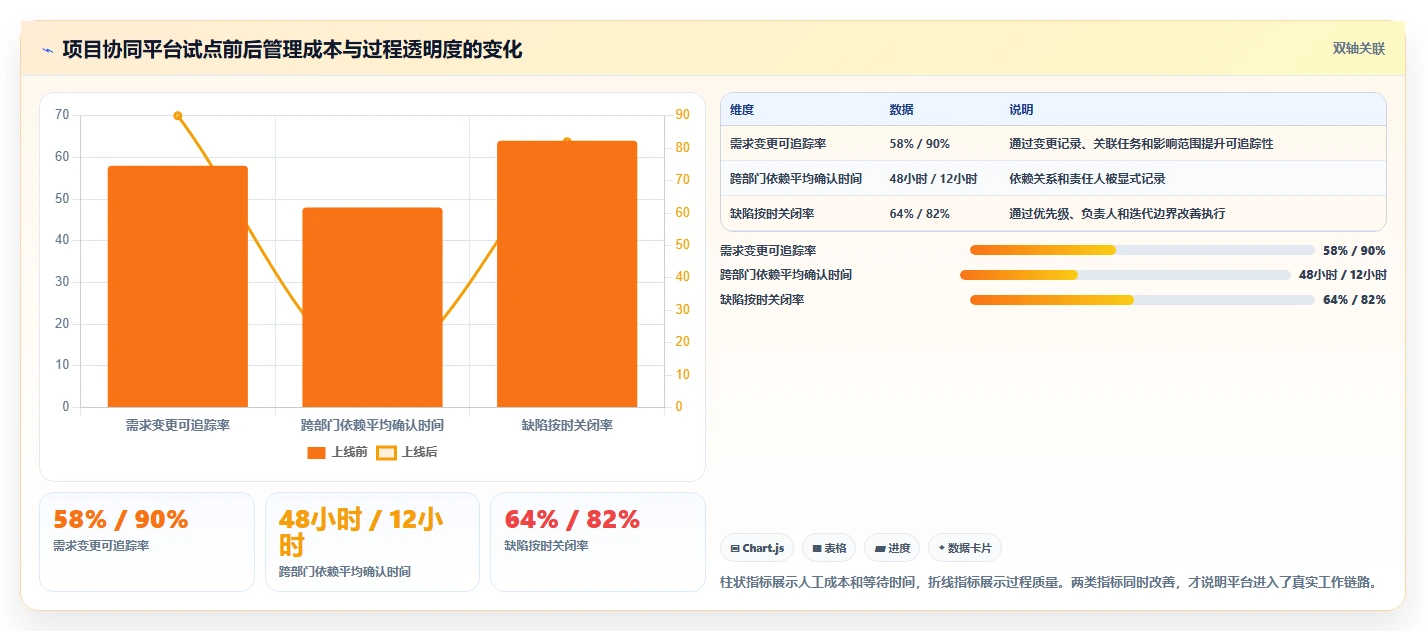This screenshot has height=631, width=1426.
Task: Select table cell 58% / 90%
Action: pyautogui.click(x=919, y=144)
